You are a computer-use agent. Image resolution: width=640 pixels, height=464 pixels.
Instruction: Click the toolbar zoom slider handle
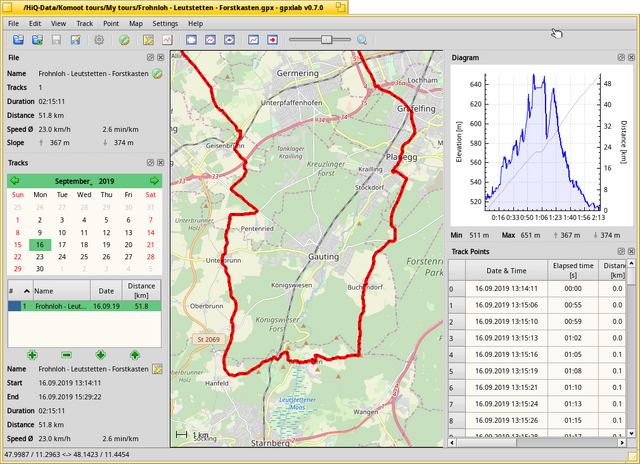pyautogui.click(x=326, y=40)
